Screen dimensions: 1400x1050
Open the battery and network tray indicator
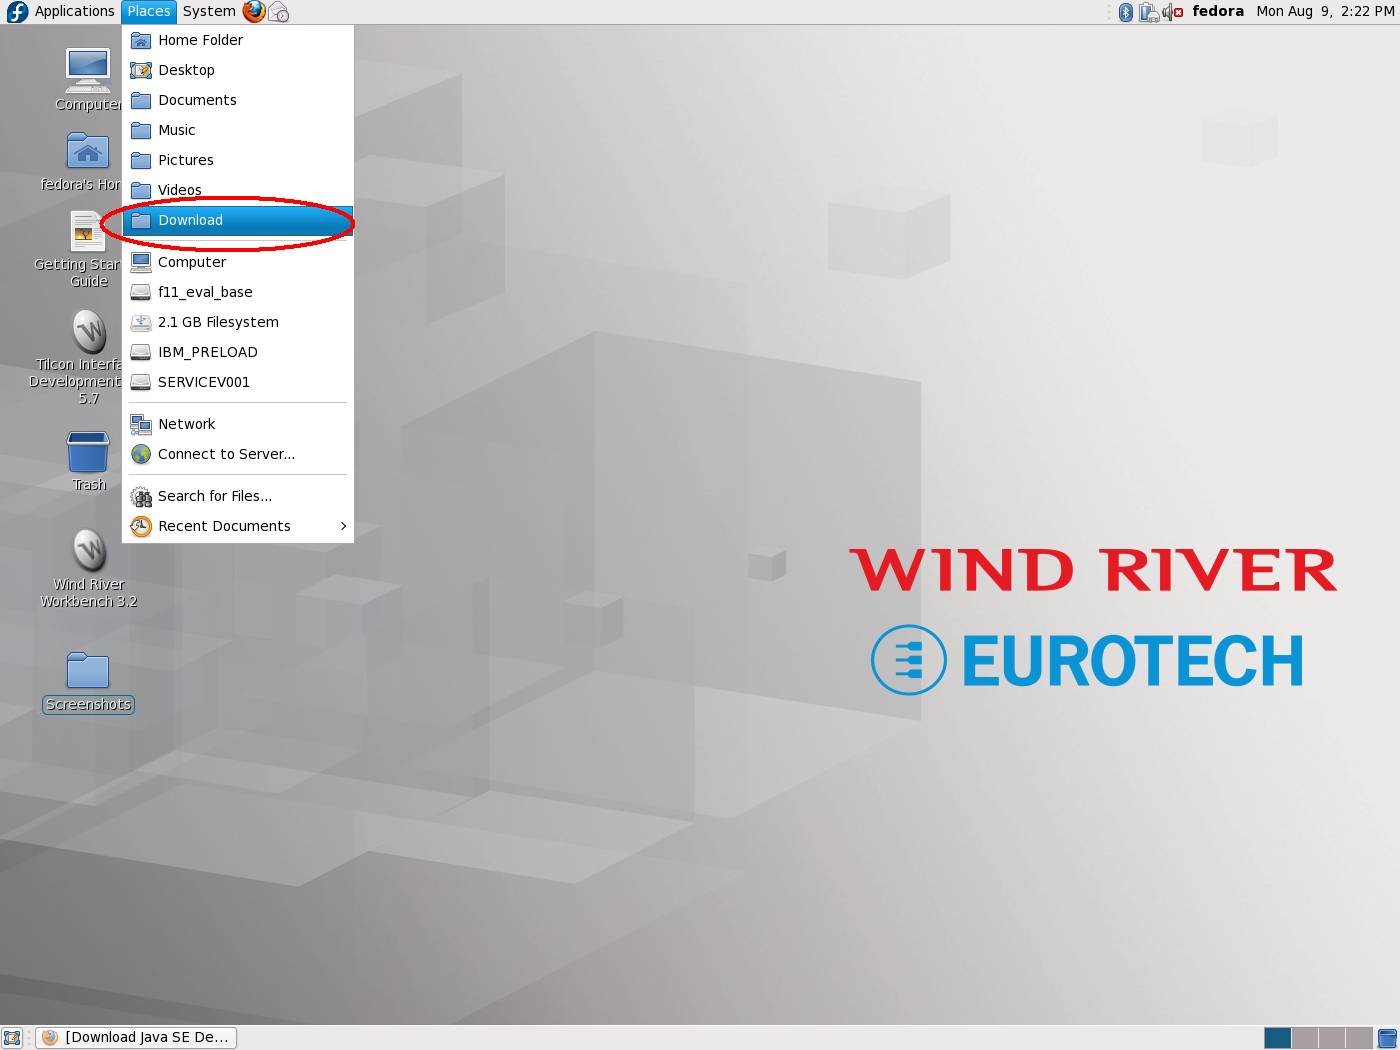1148,12
